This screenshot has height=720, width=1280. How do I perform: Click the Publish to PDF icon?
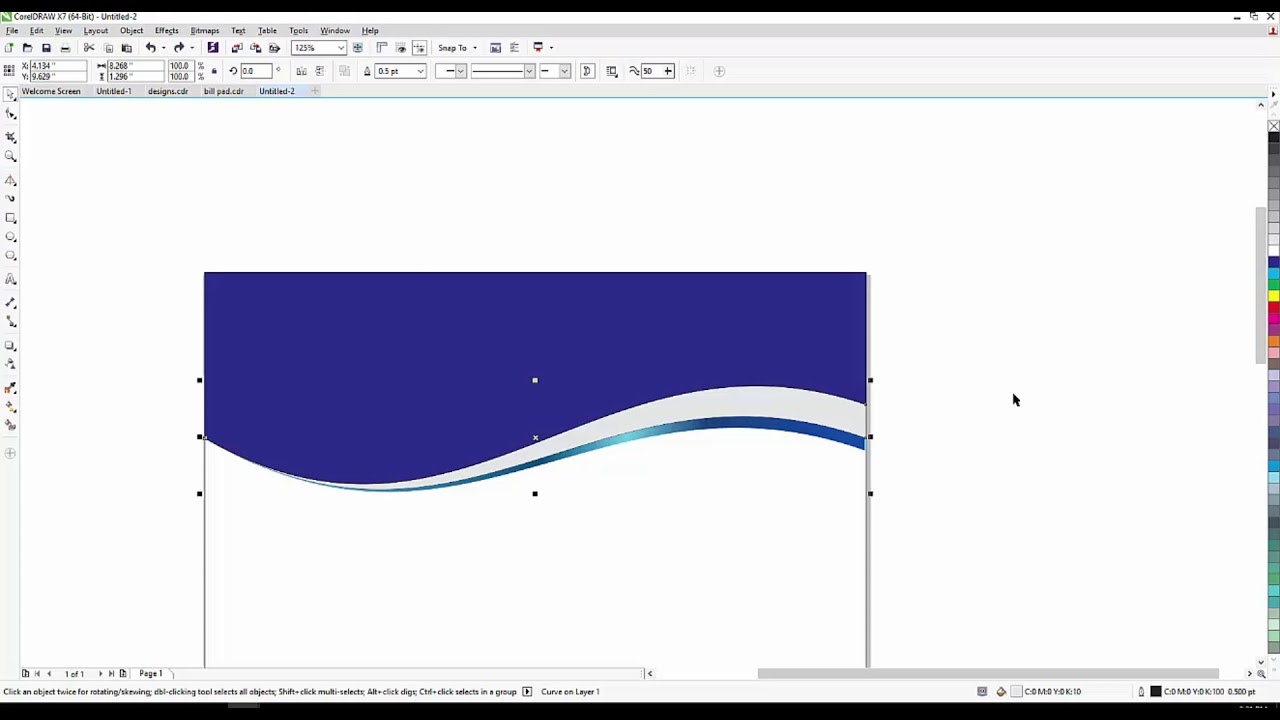tap(274, 48)
